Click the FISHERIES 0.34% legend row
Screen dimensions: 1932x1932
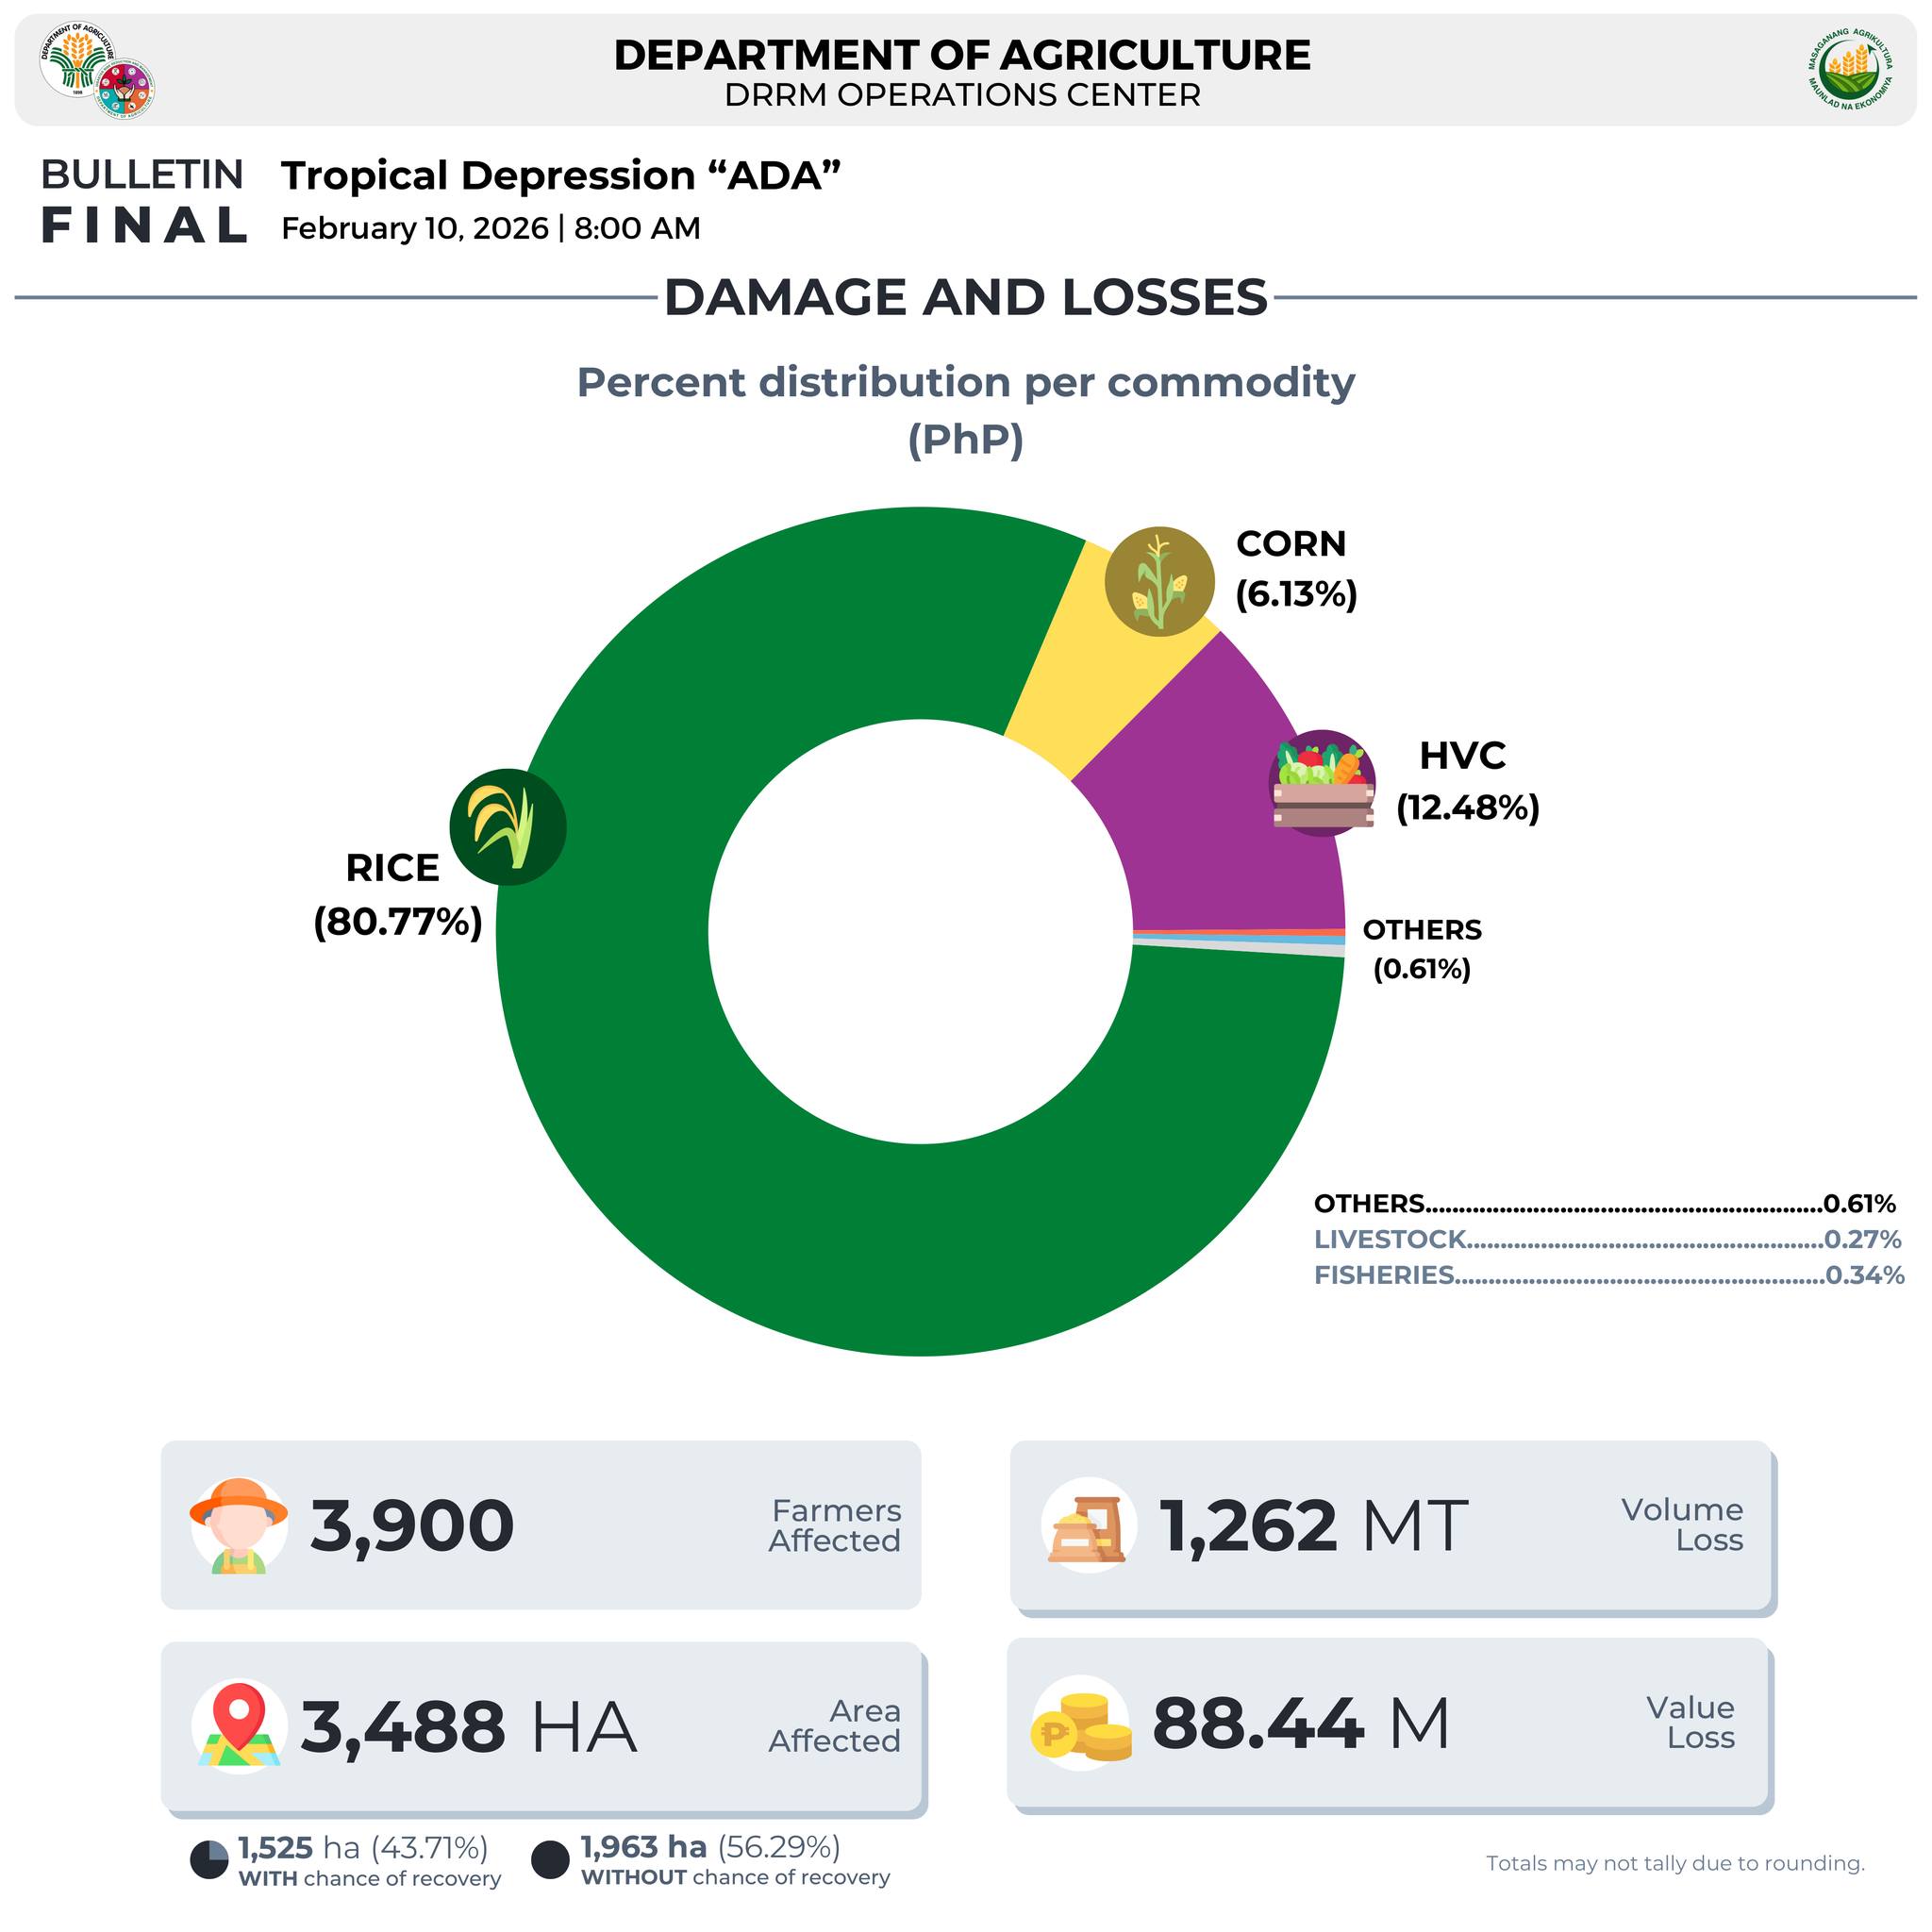point(1608,1275)
